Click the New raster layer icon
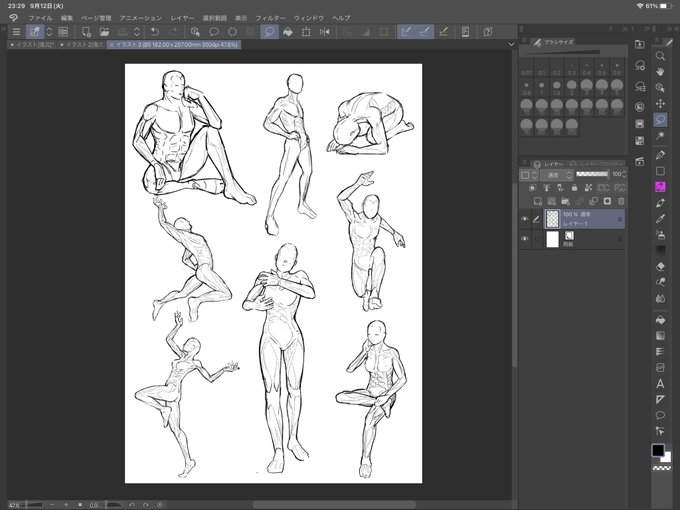The height and width of the screenshot is (510, 680). (x=538, y=201)
